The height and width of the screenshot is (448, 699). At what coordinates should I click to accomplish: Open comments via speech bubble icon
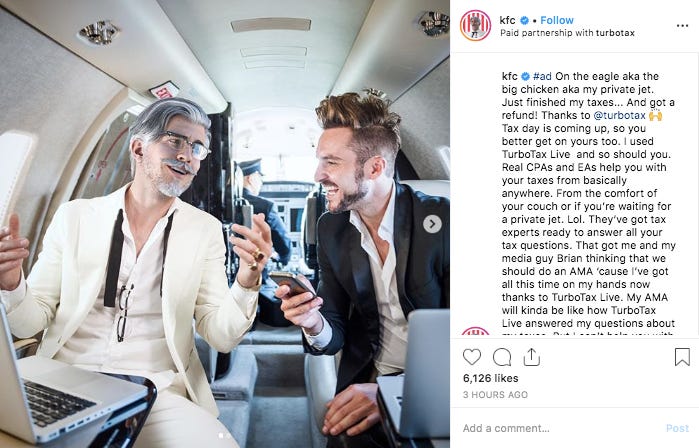click(502, 357)
